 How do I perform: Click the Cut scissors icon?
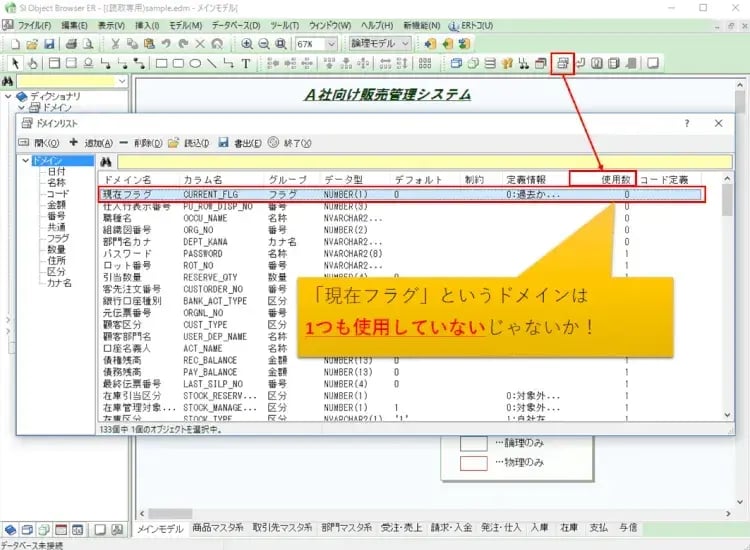pos(116,44)
